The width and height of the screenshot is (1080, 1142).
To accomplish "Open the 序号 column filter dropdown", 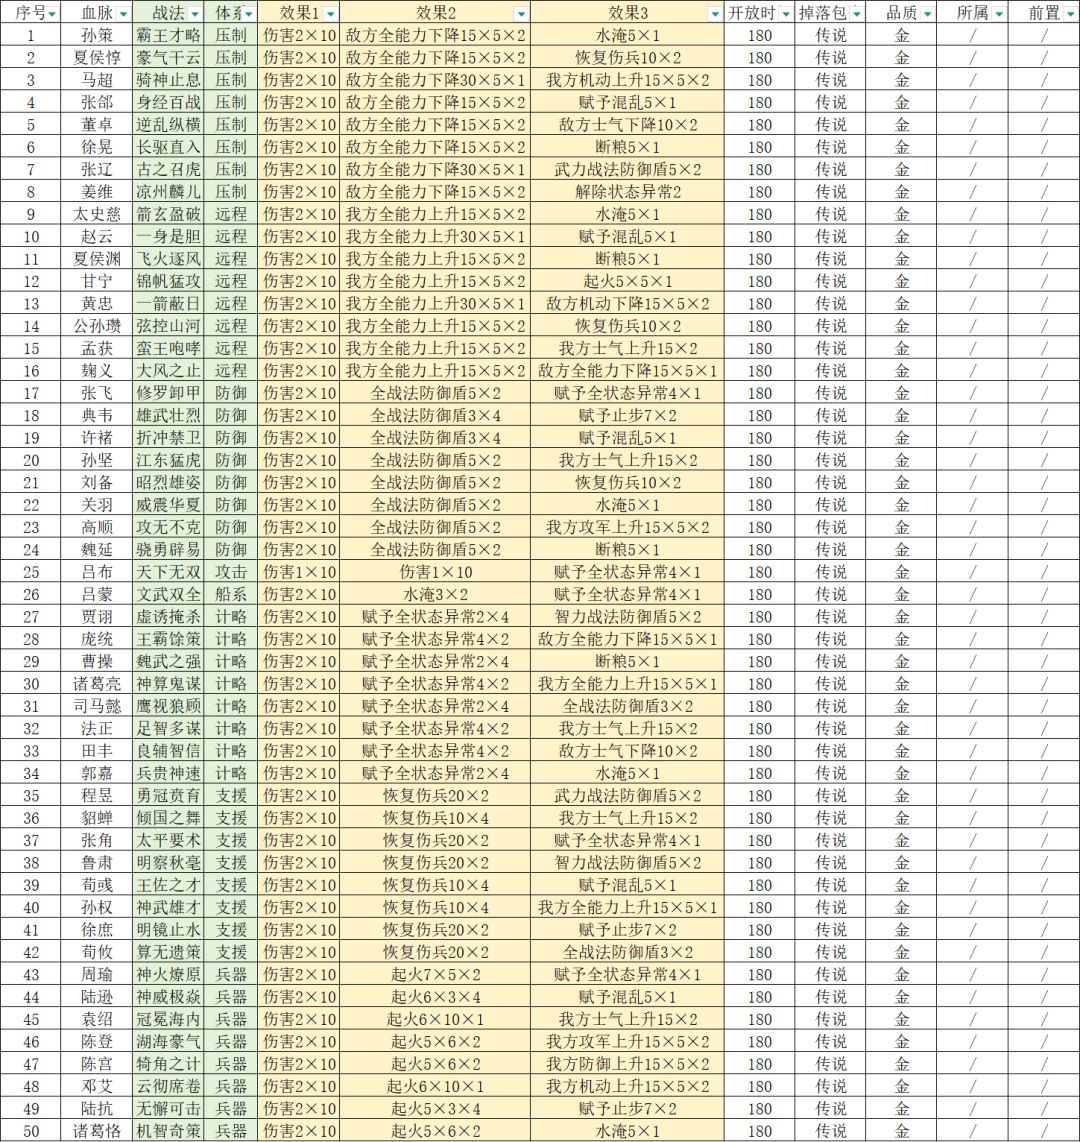I will (53, 14).
